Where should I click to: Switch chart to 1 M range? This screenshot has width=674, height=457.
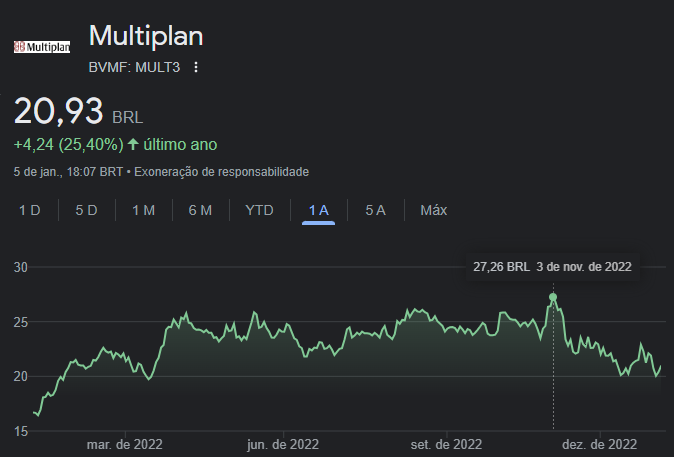[x=144, y=210]
